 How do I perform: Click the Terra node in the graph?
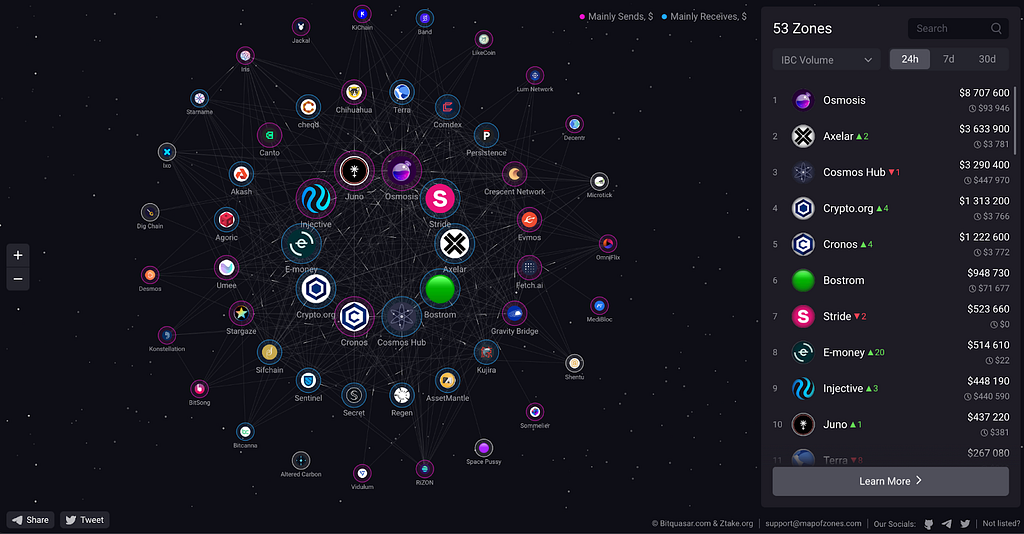(402, 93)
